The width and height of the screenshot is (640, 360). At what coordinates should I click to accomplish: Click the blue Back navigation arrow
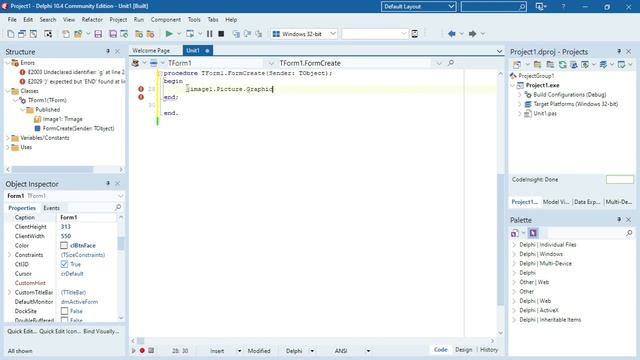(451, 34)
